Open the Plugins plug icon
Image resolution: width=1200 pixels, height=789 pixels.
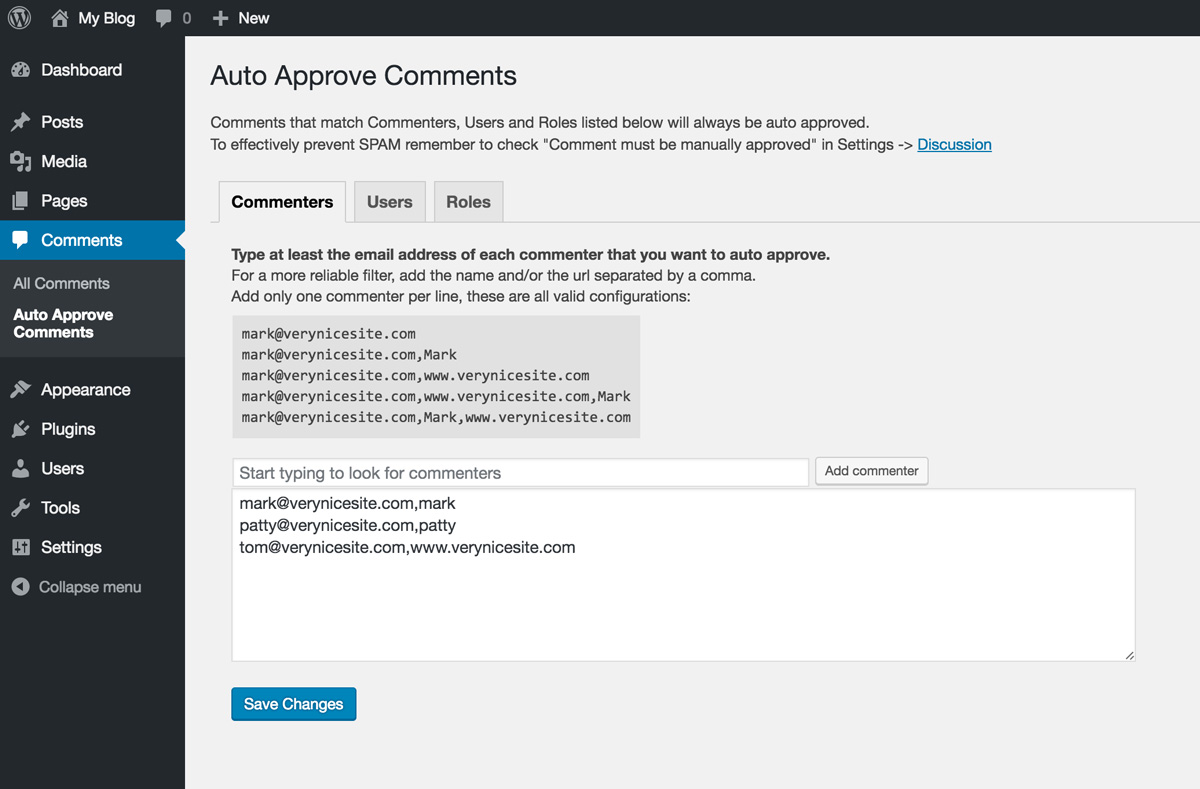click(x=20, y=429)
